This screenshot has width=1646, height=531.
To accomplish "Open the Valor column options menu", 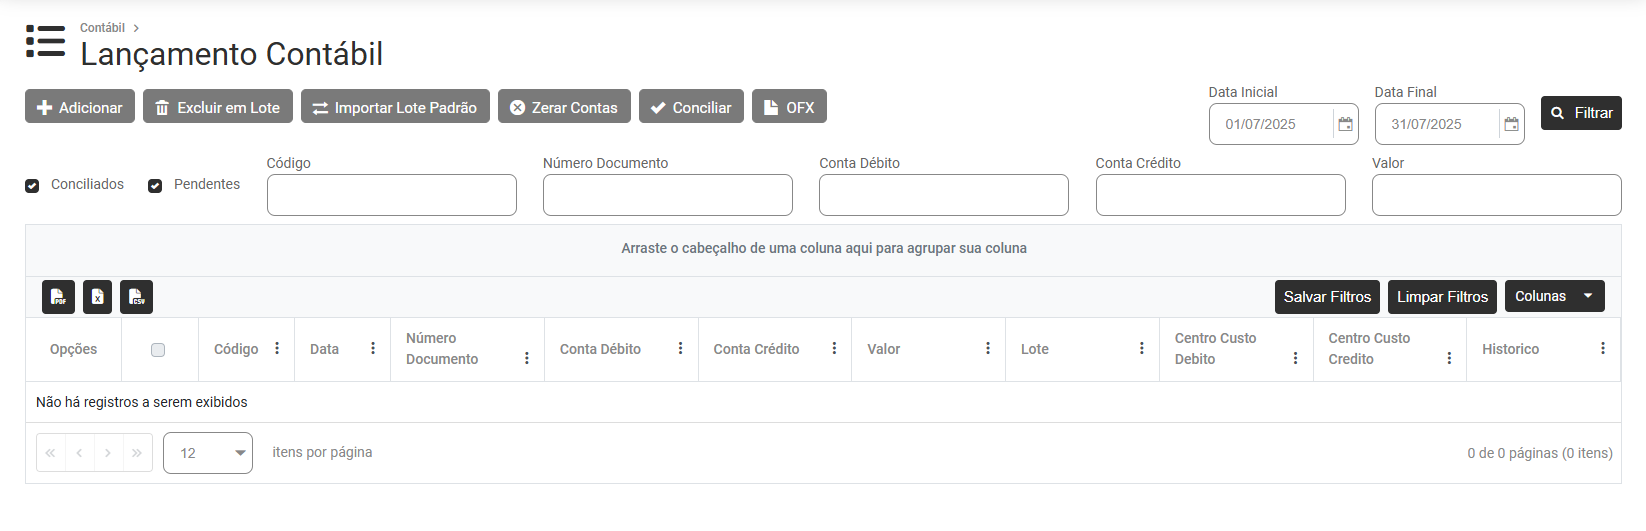I will (987, 348).
